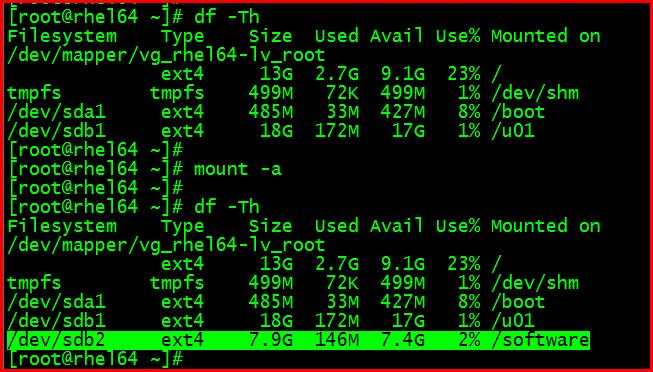Click 'Used' header in second df output
Screen dimensions: 653x372
[x=336, y=226]
